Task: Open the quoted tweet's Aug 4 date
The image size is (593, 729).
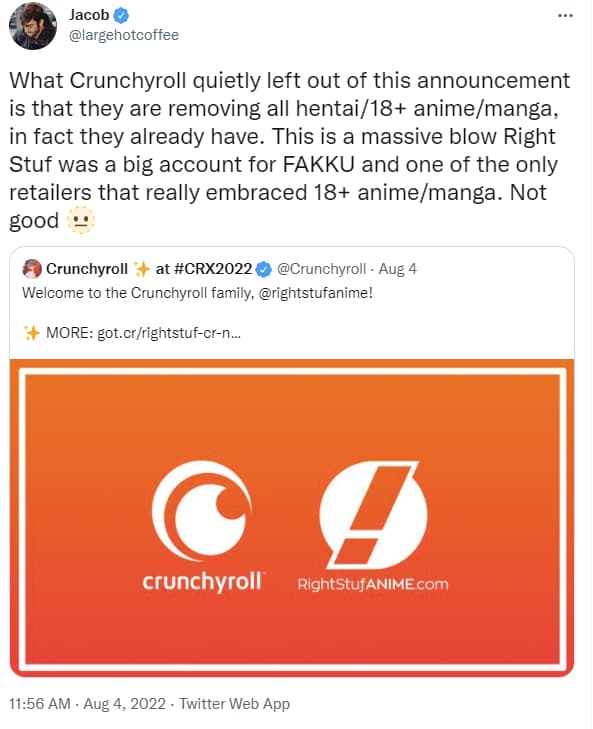Action: [398, 269]
